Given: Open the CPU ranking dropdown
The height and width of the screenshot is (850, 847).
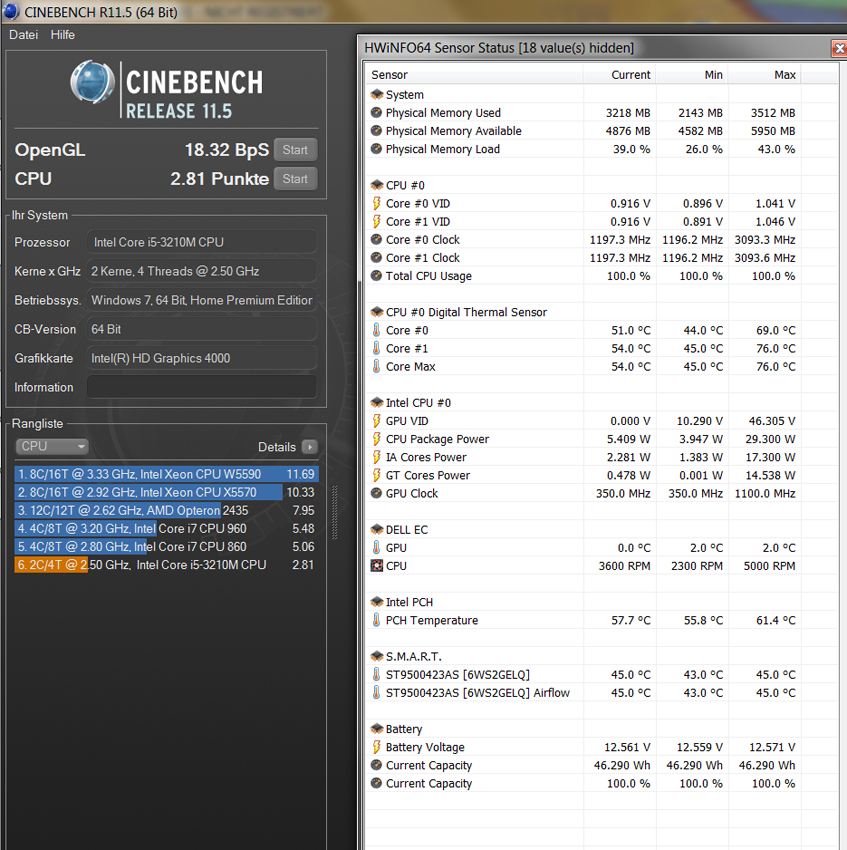Looking at the screenshot, I should coord(52,446).
